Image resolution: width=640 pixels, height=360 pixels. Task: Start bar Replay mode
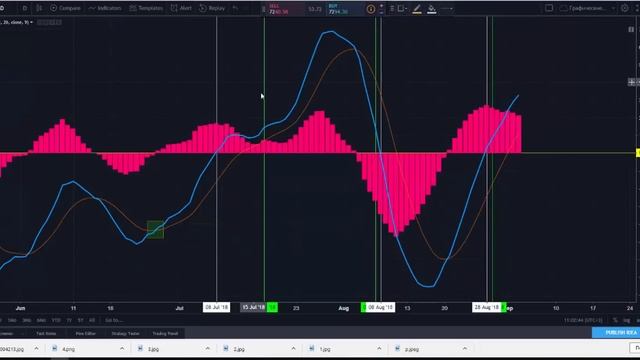tap(212, 8)
